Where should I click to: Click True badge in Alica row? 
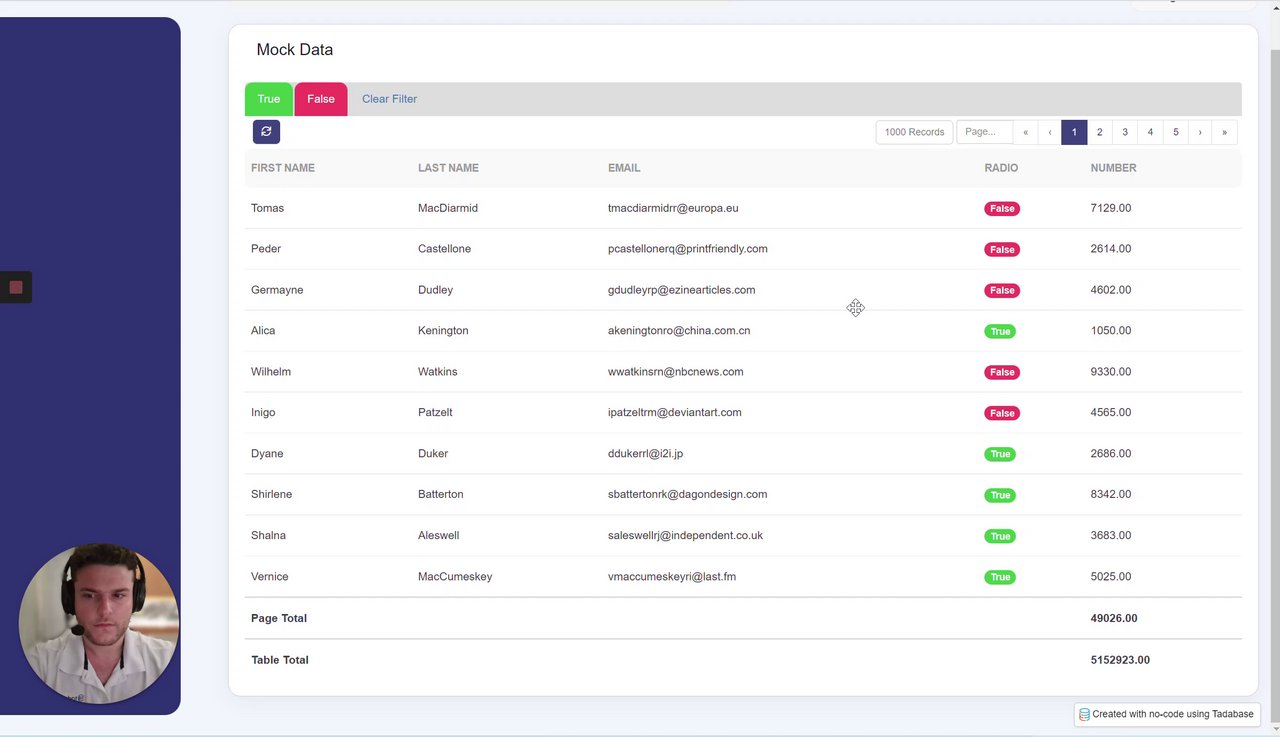(1000, 331)
